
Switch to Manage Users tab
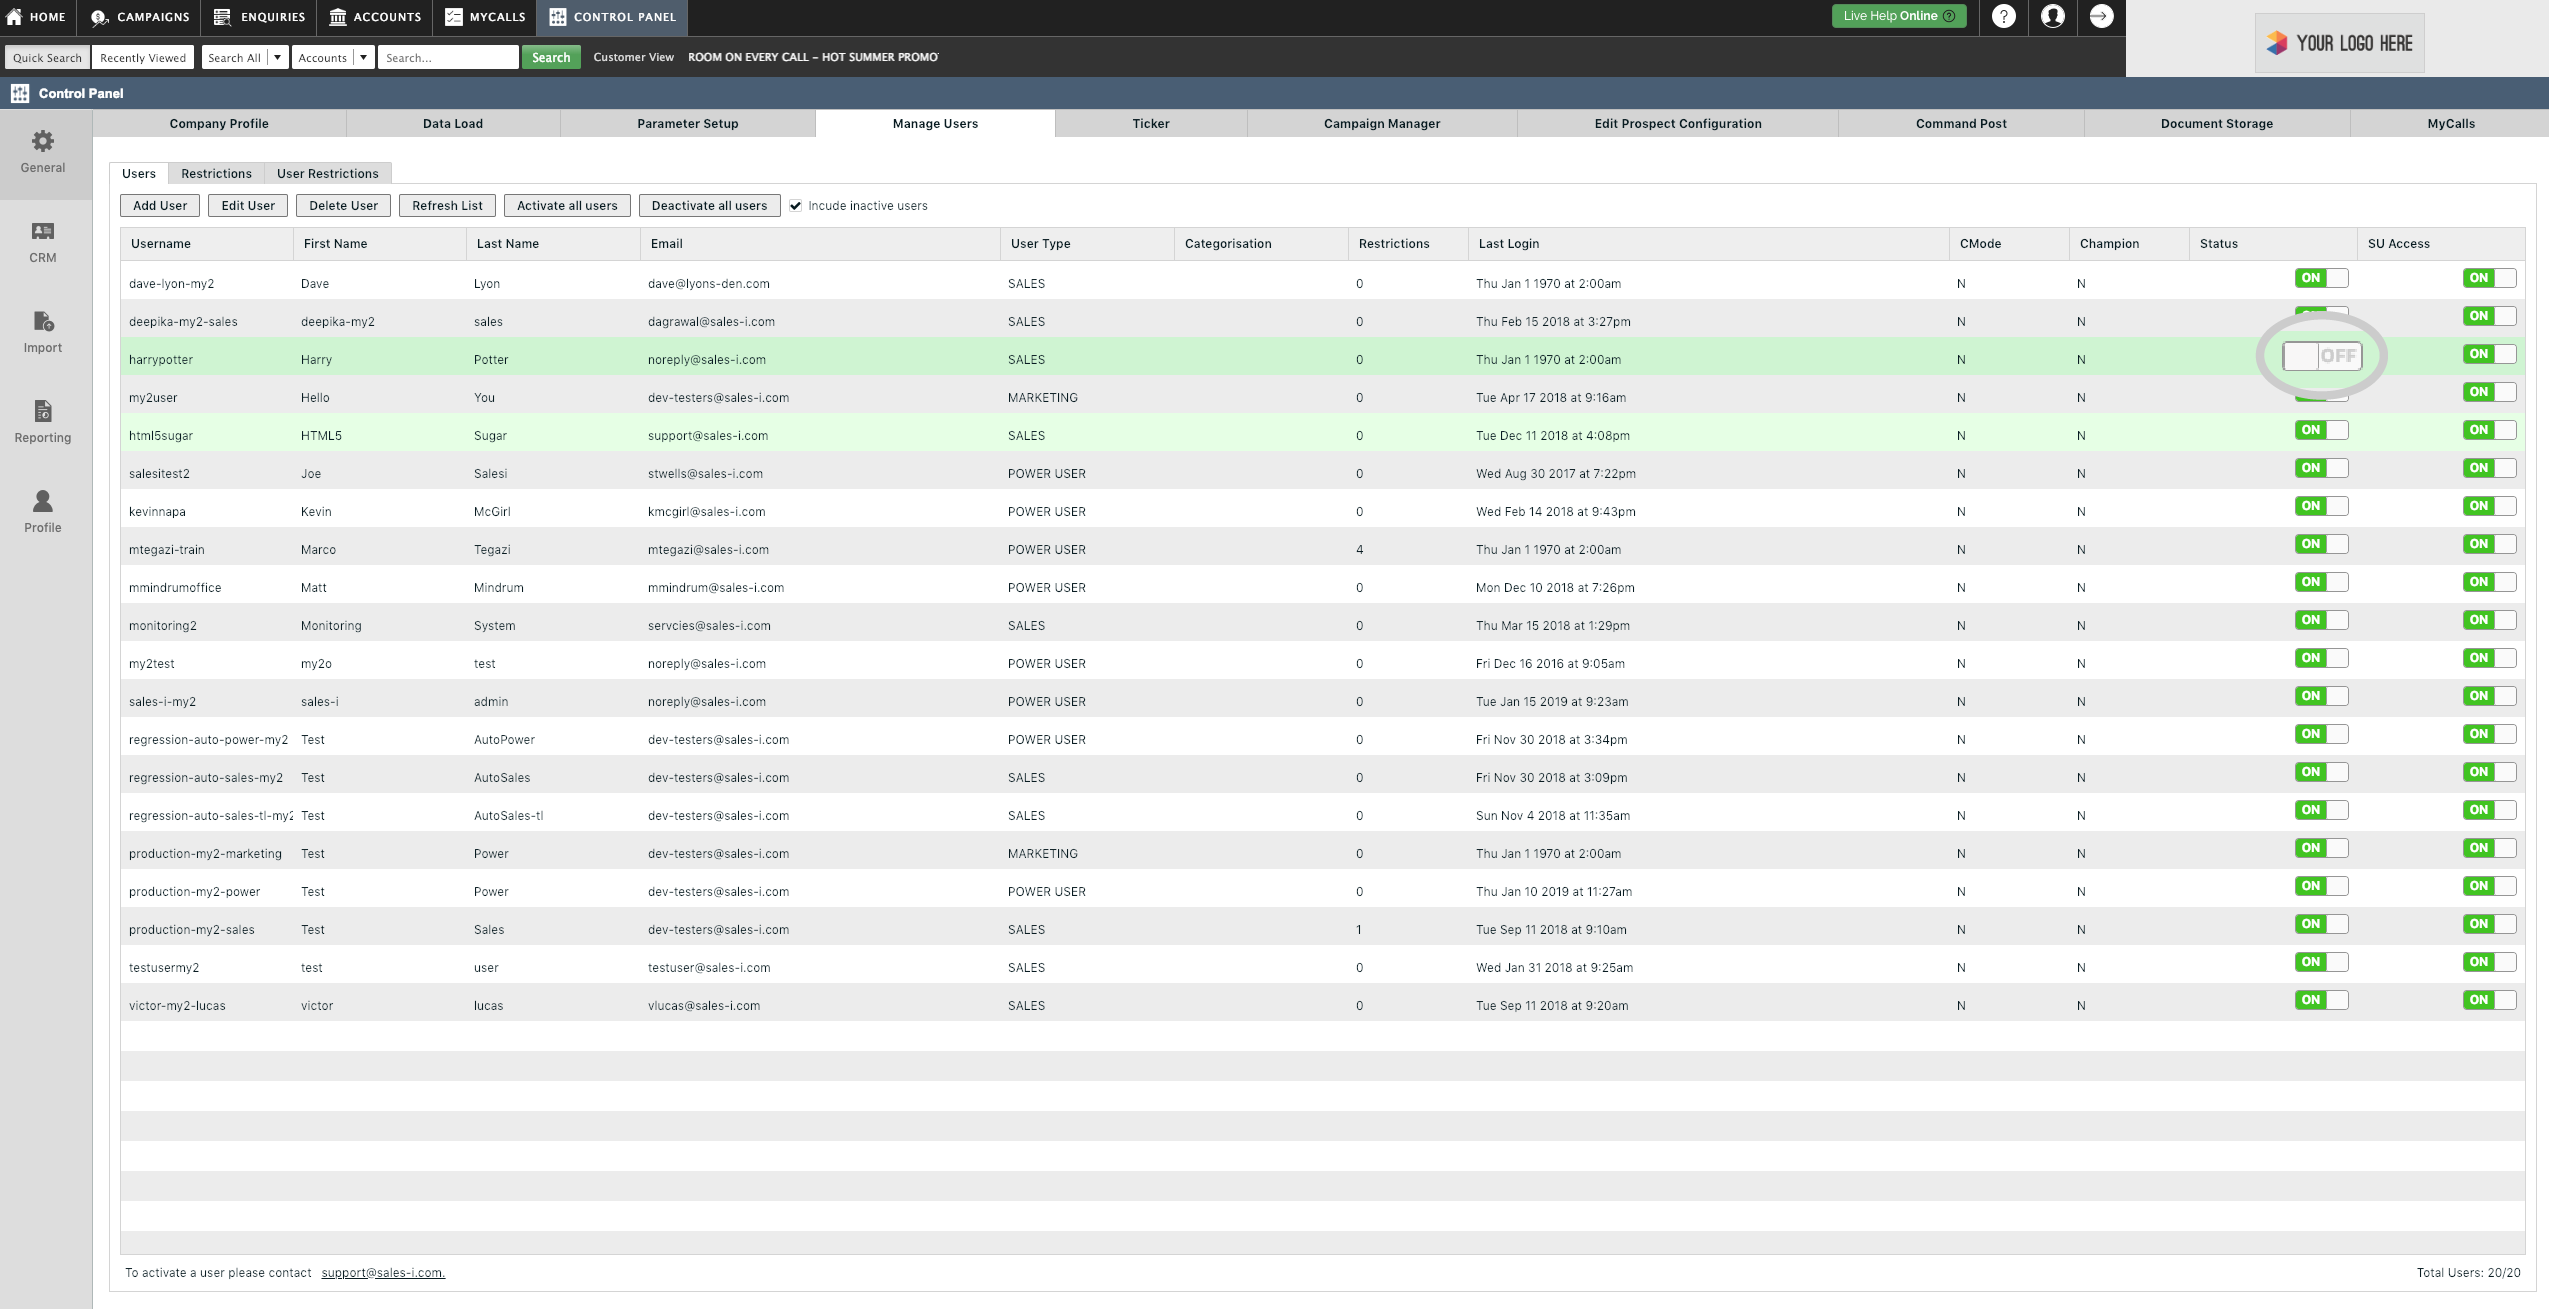pos(935,122)
